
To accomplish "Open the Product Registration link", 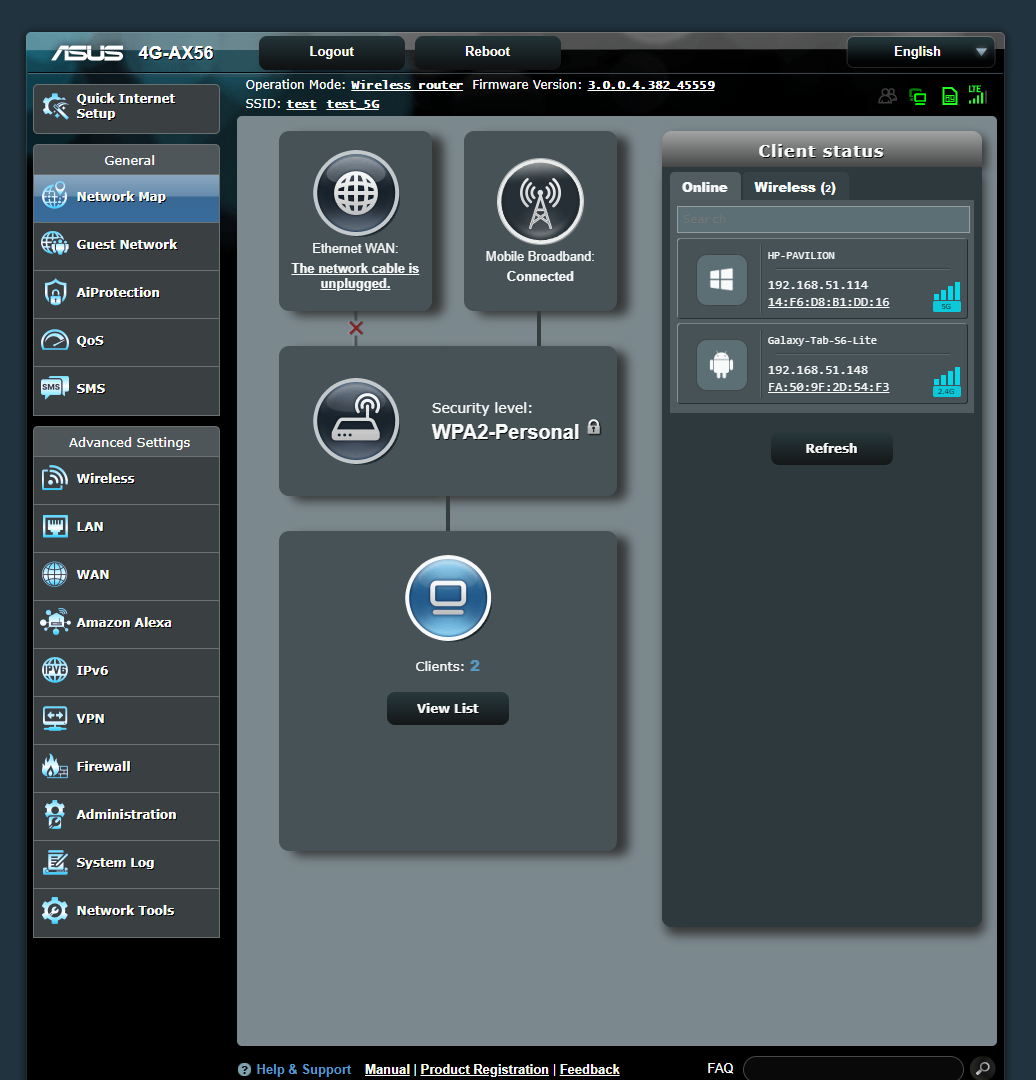I will (484, 1070).
